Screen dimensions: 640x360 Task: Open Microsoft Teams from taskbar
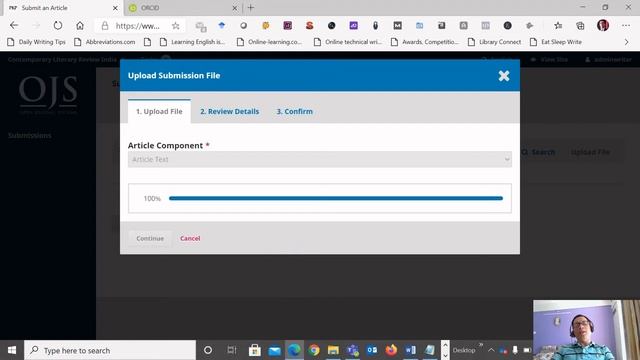tap(352, 350)
